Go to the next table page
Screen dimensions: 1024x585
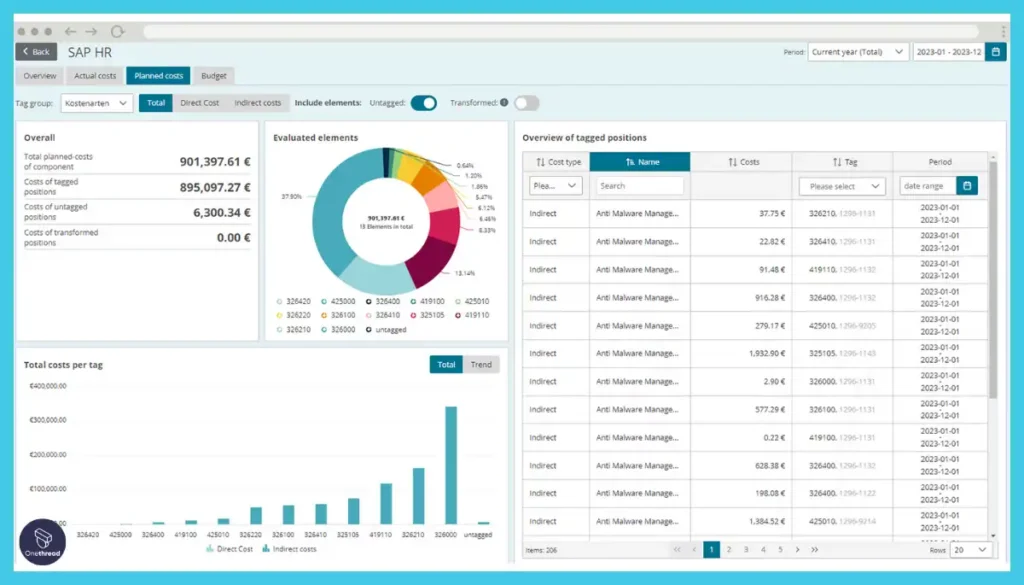(x=797, y=550)
